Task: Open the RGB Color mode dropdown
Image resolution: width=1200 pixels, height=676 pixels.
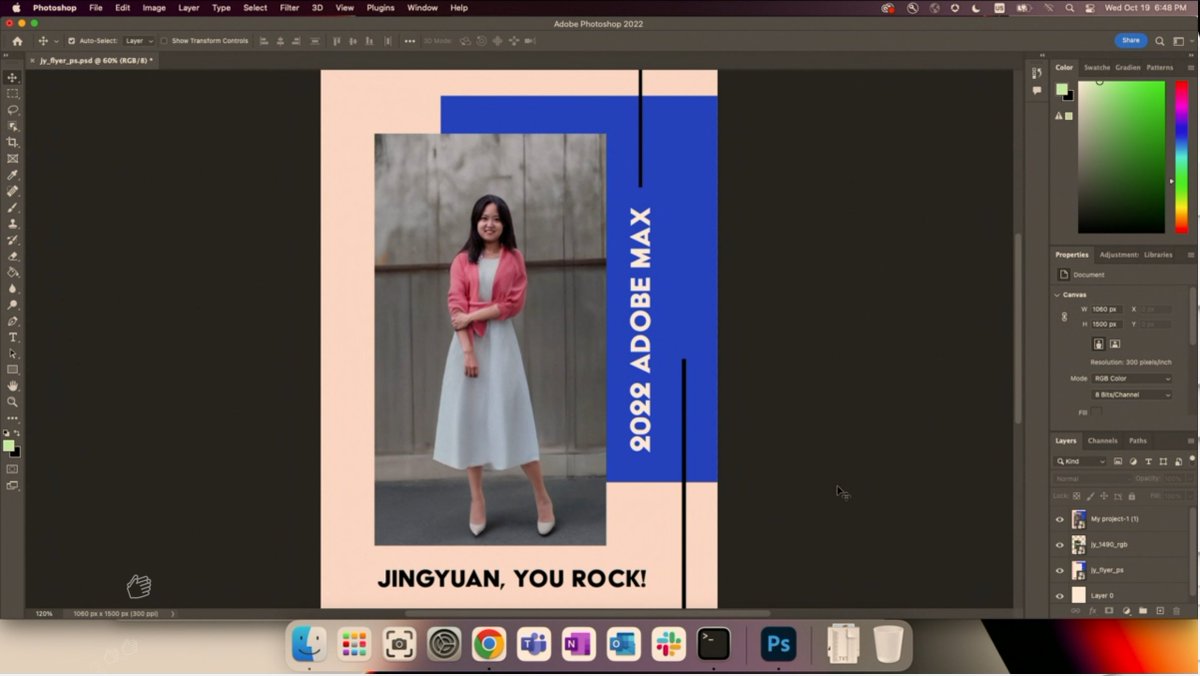Action: pos(1132,378)
